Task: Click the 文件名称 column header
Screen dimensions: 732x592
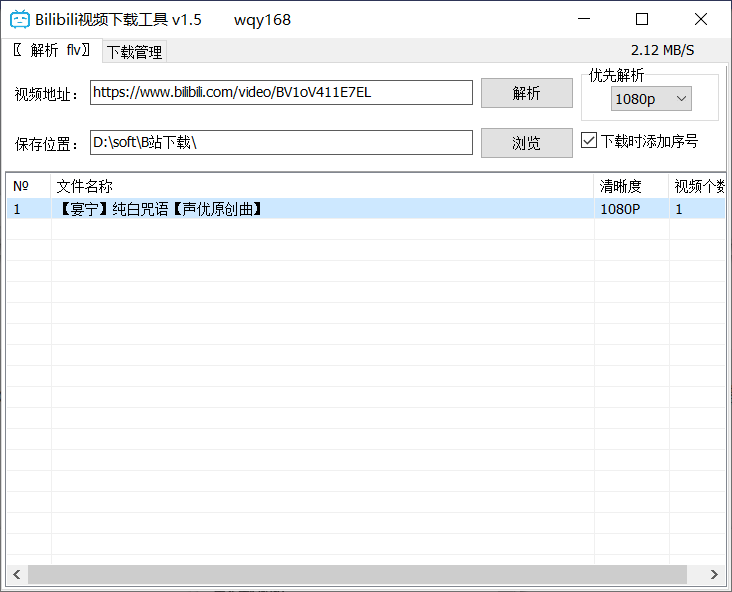Action: [322, 186]
